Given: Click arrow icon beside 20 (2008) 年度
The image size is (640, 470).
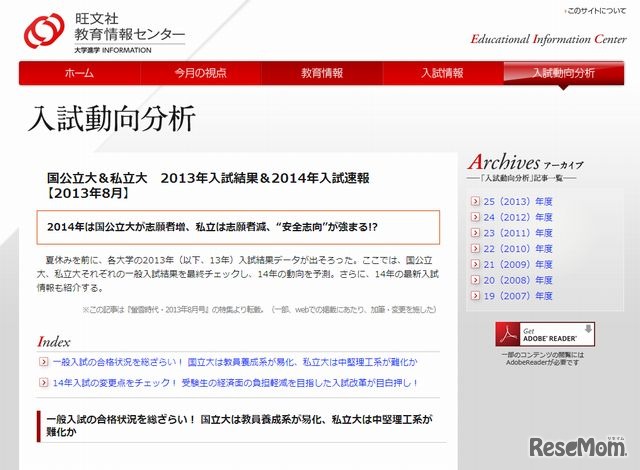Looking at the screenshot, I should click(475, 280).
